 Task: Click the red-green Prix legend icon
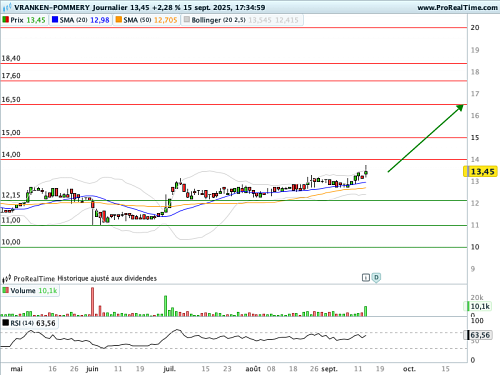tap(6, 20)
